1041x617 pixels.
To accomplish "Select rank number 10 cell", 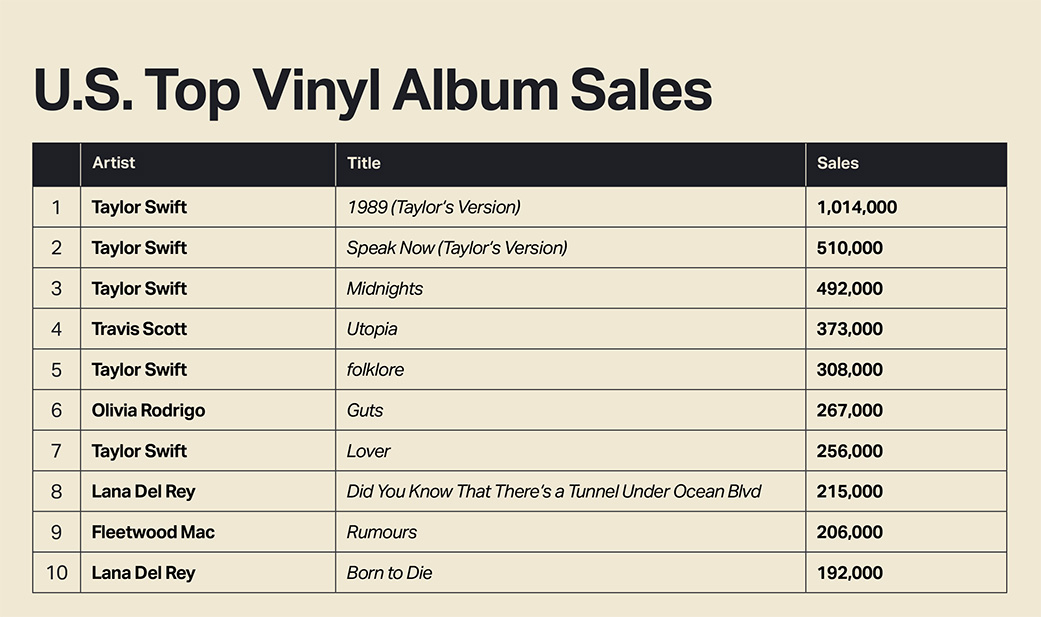I will pos(56,573).
